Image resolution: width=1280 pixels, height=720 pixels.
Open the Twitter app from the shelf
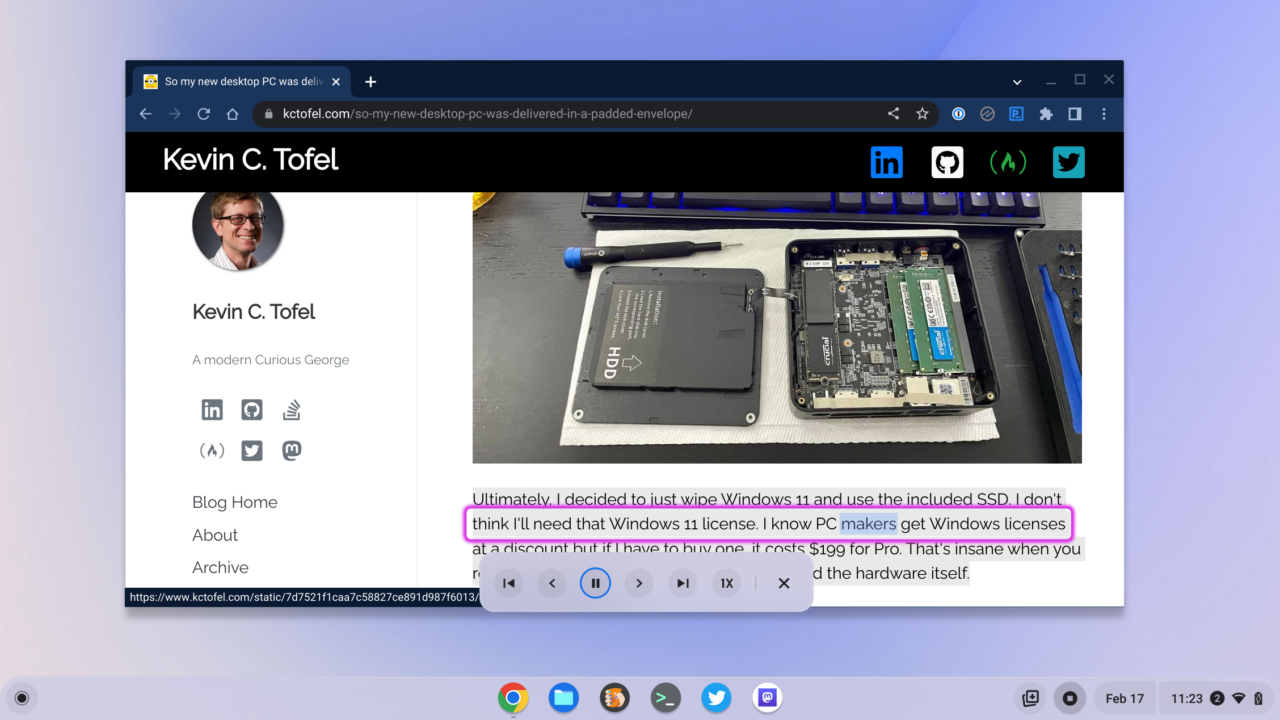tap(716, 698)
